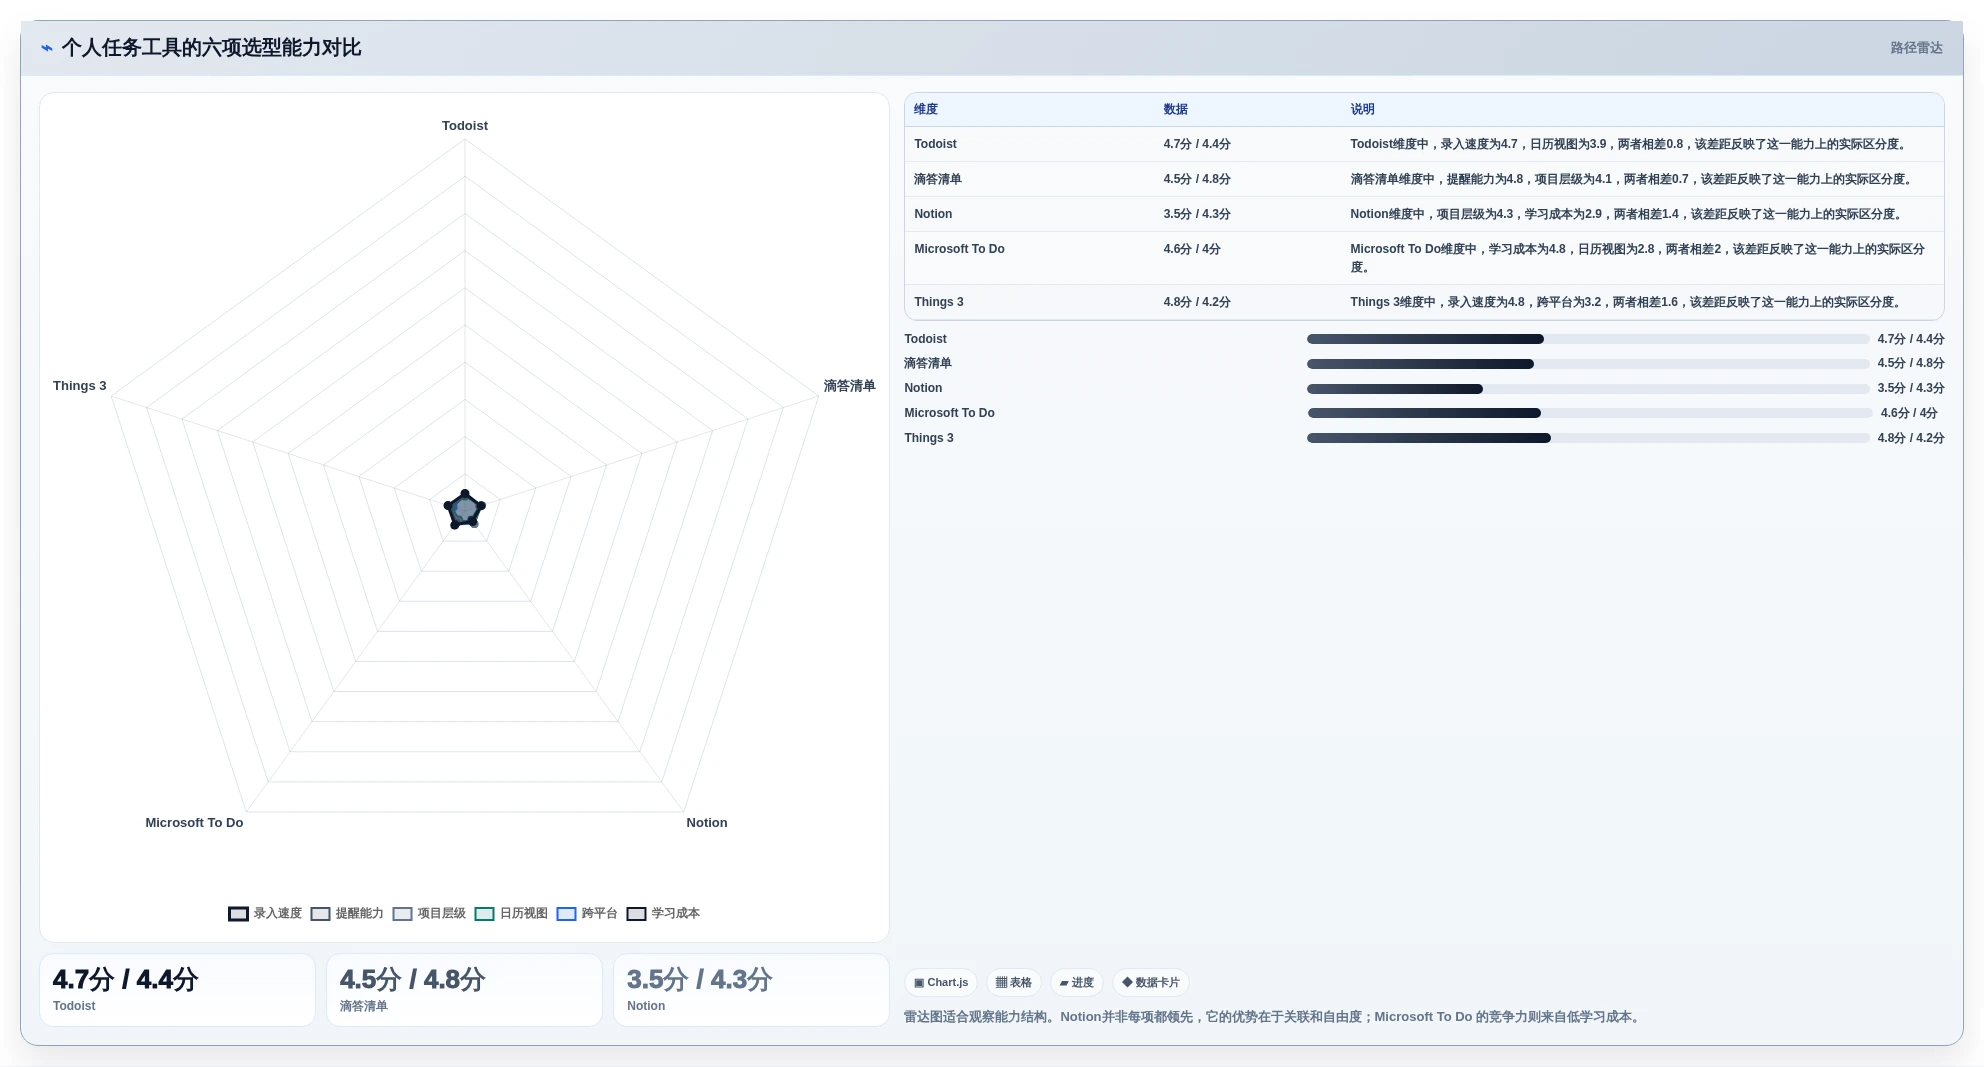This screenshot has width=1984, height=1067.
Task: Toggle the 日历视图 legend swatch
Action: tap(484, 914)
